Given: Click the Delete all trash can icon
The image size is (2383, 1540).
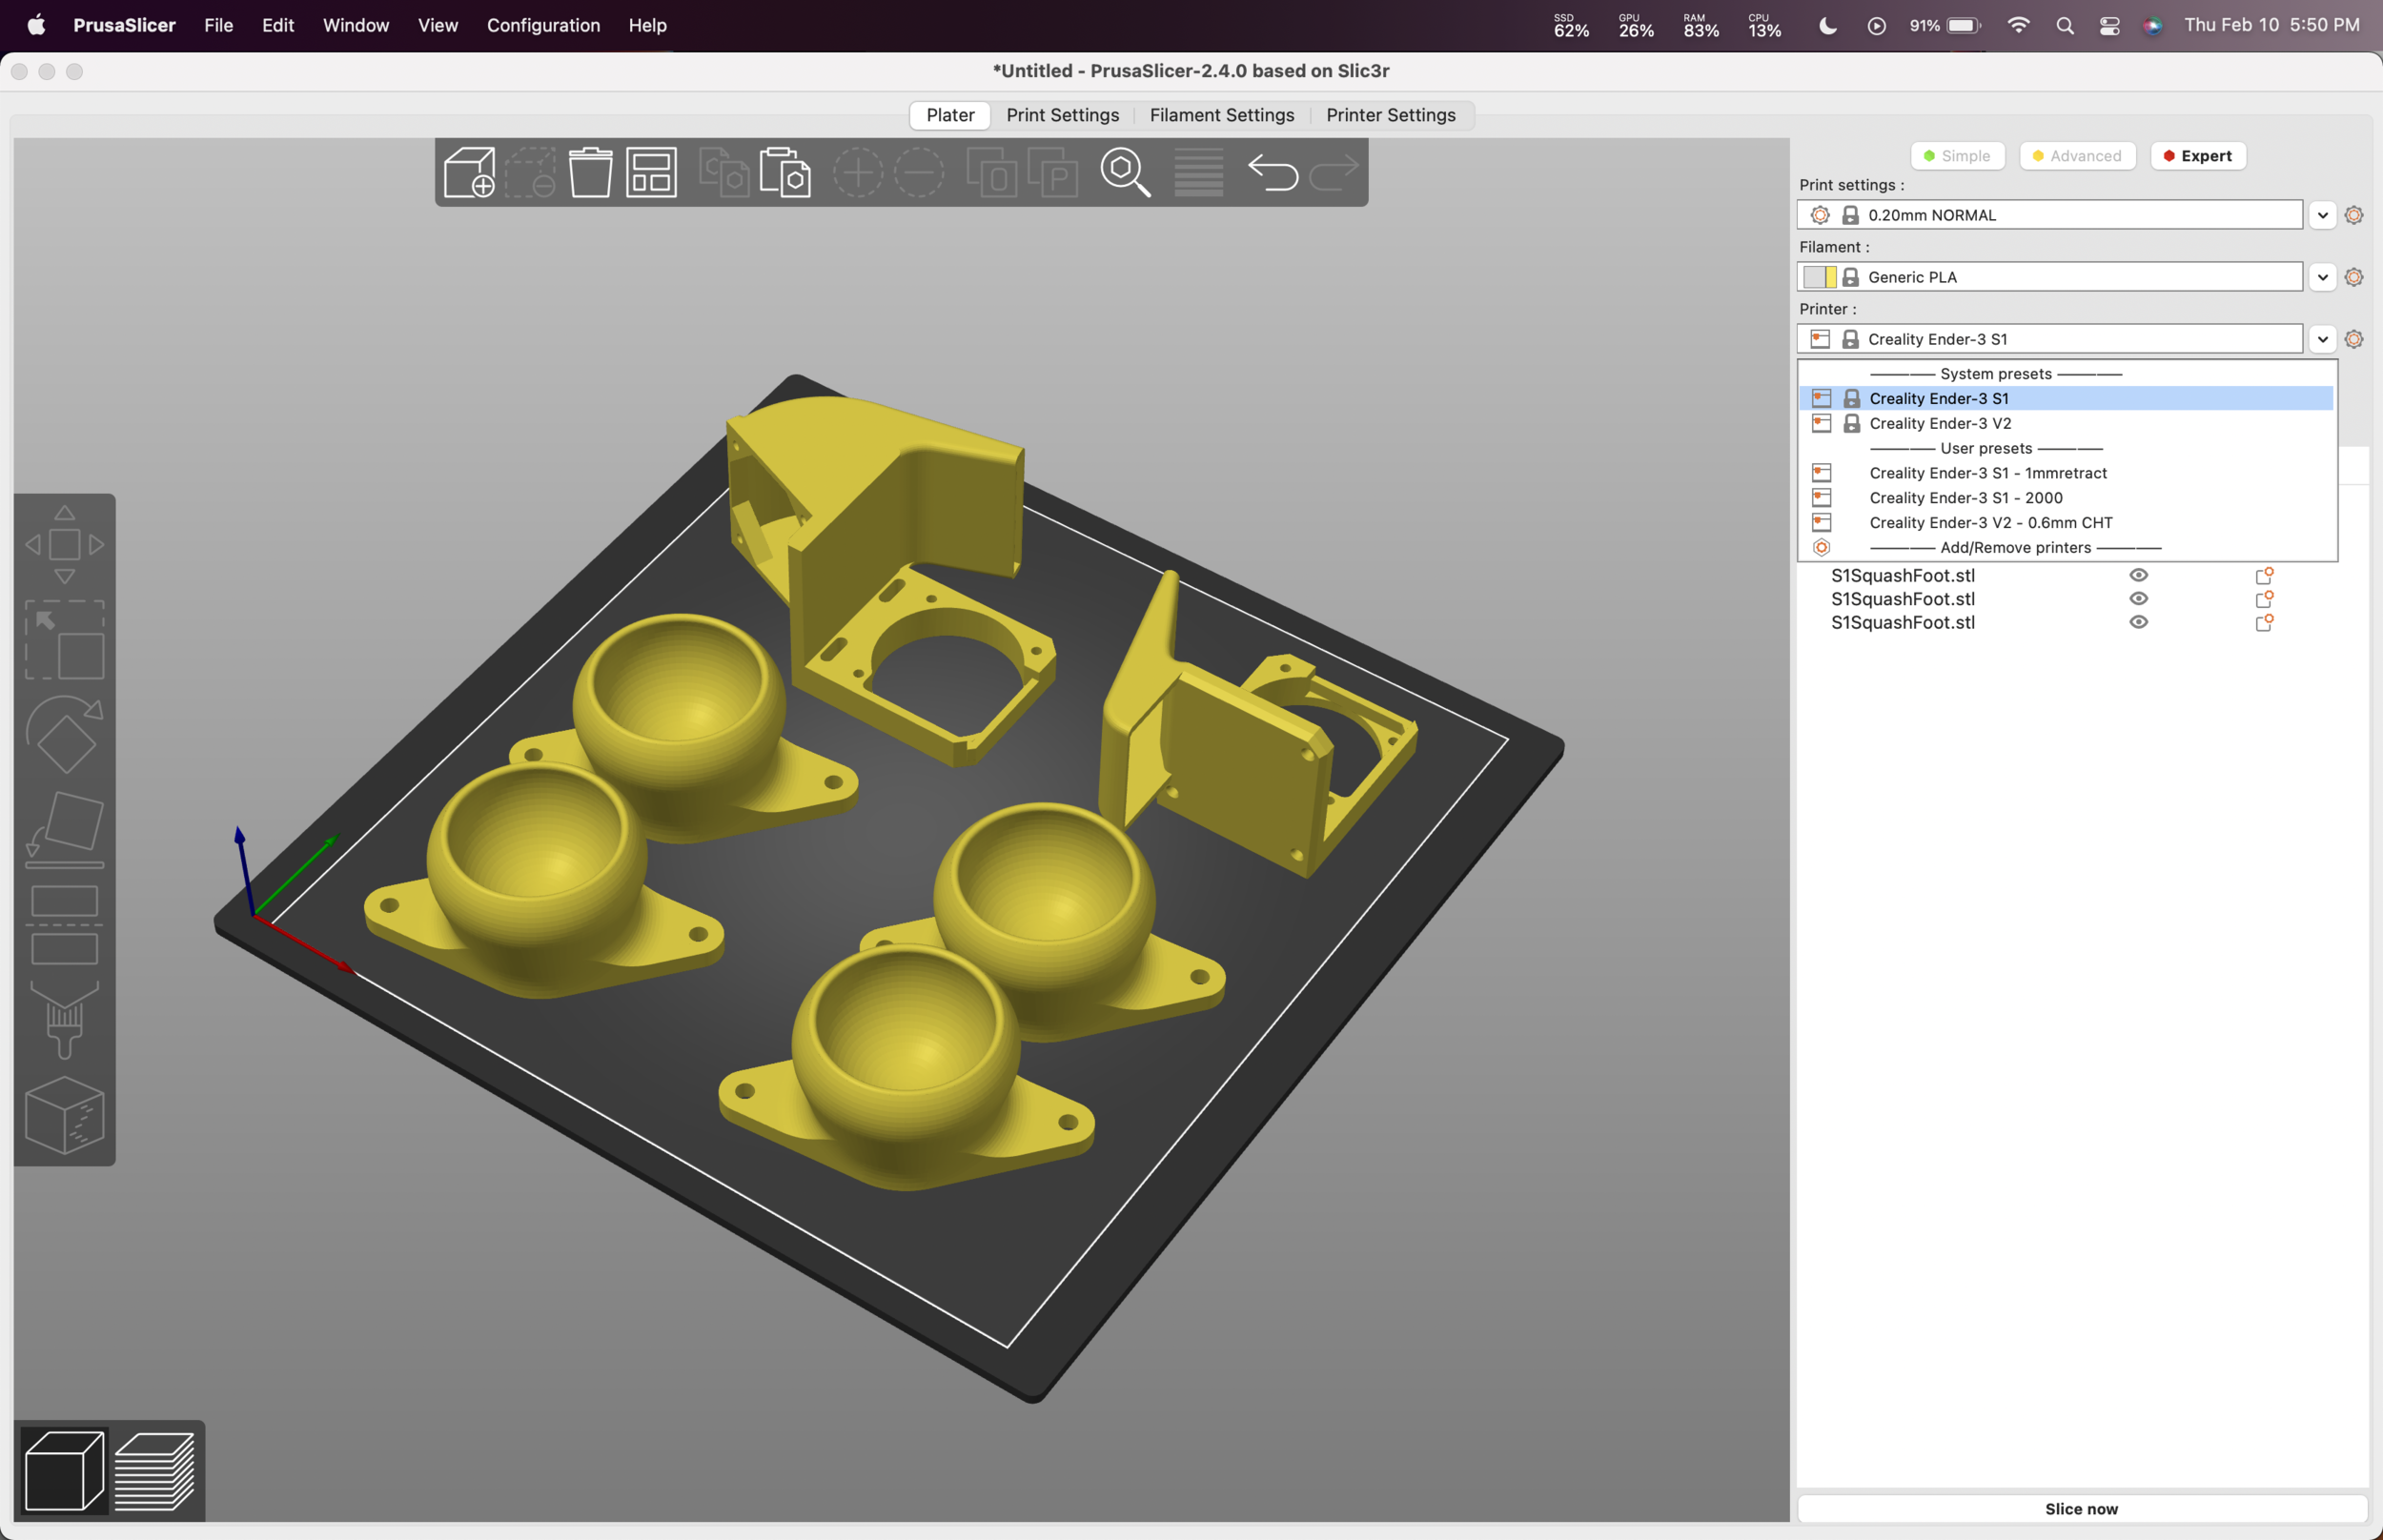Looking at the screenshot, I should [x=591, y=172].
